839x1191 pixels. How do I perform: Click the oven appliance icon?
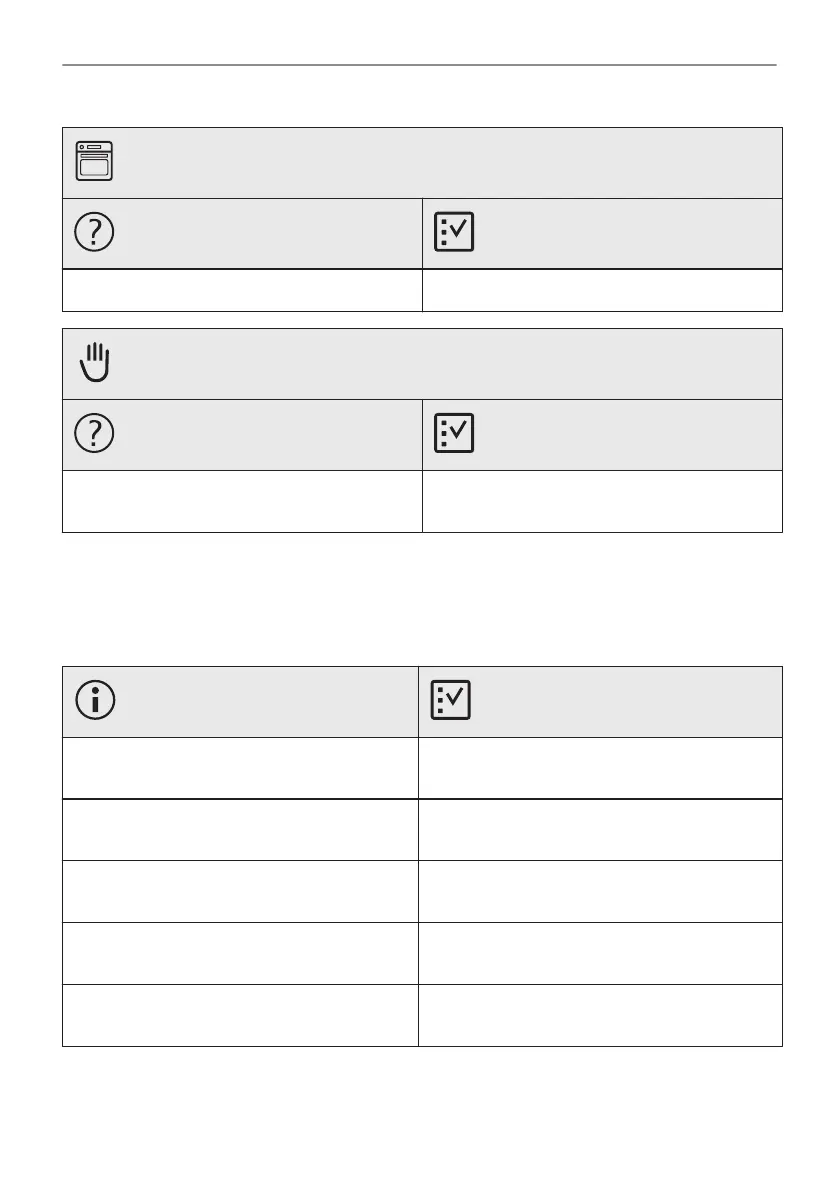94,161
